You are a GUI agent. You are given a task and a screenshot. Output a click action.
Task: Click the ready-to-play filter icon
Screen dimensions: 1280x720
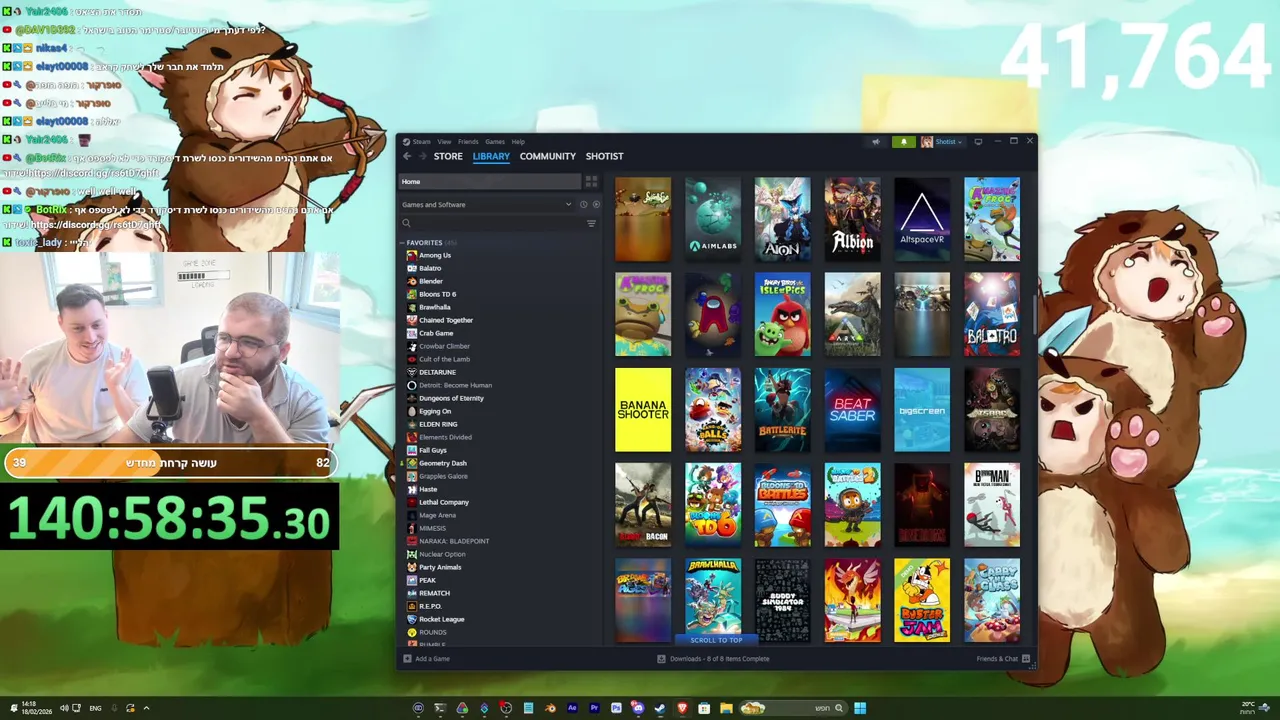click(596, 204)
